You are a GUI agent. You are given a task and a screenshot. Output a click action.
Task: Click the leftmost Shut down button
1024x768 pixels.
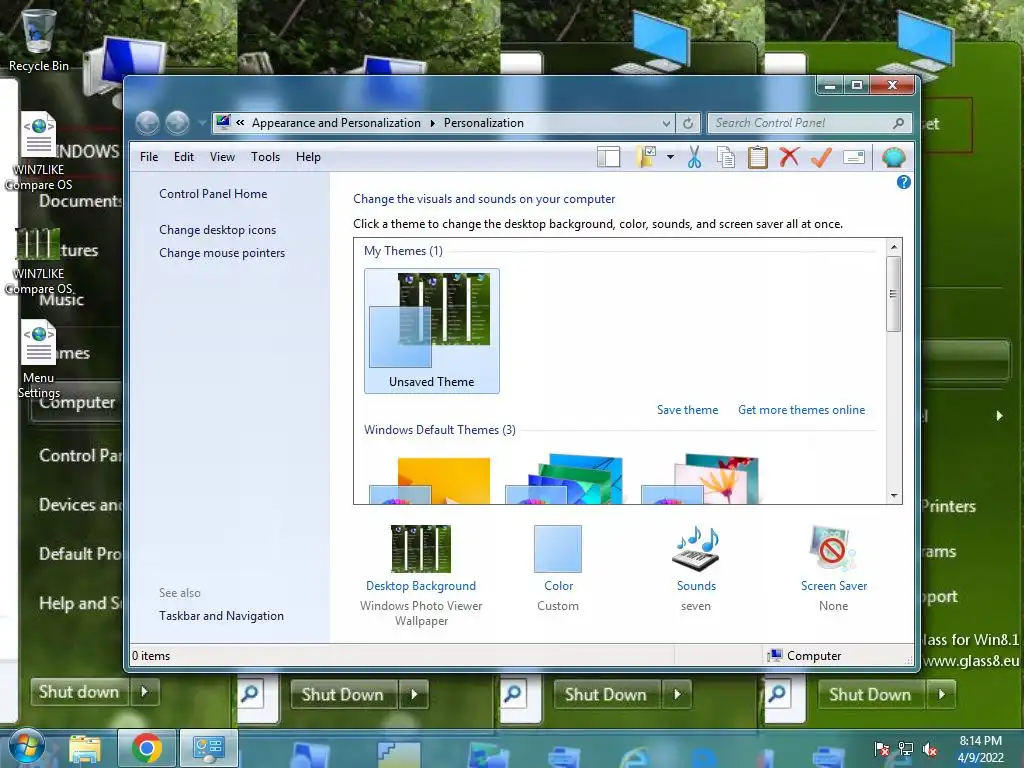(79, 691)
